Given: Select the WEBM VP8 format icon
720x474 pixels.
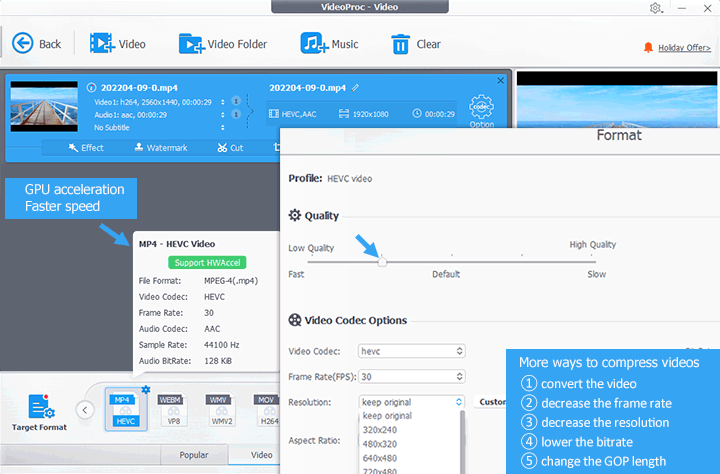Looking at the screenshot, I should pyautogui.click(x=174, y=410).
